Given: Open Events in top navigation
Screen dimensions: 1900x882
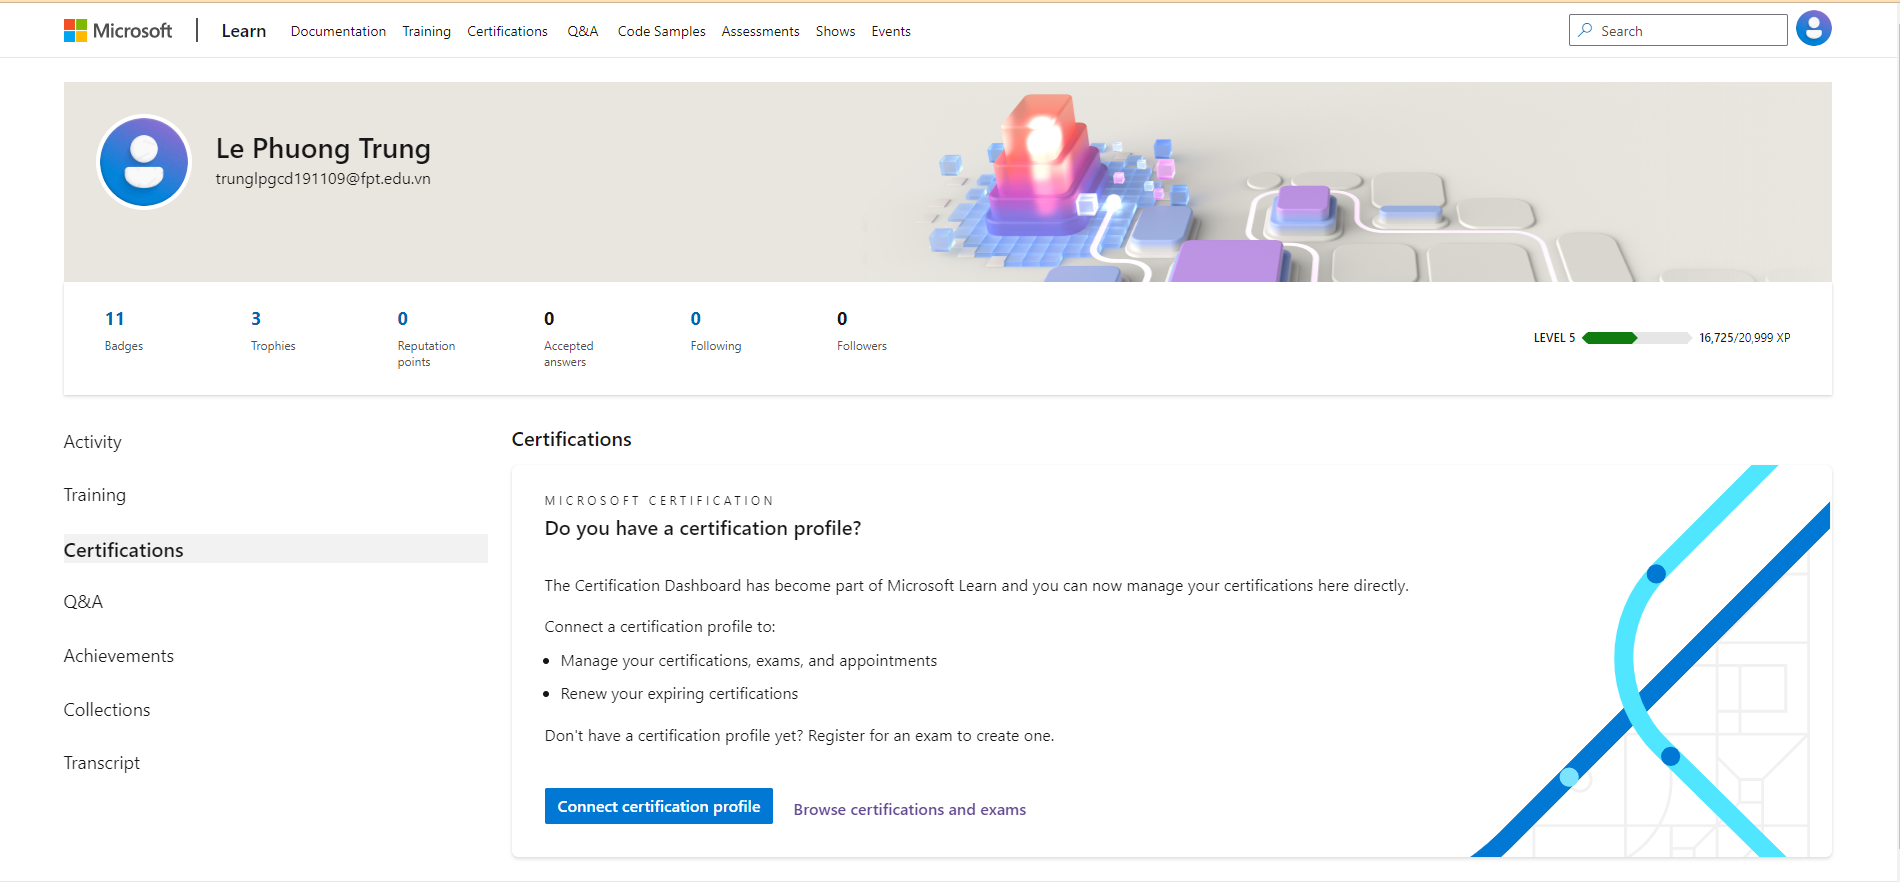Looking at the screenshot, I should [x=891, y=31].
